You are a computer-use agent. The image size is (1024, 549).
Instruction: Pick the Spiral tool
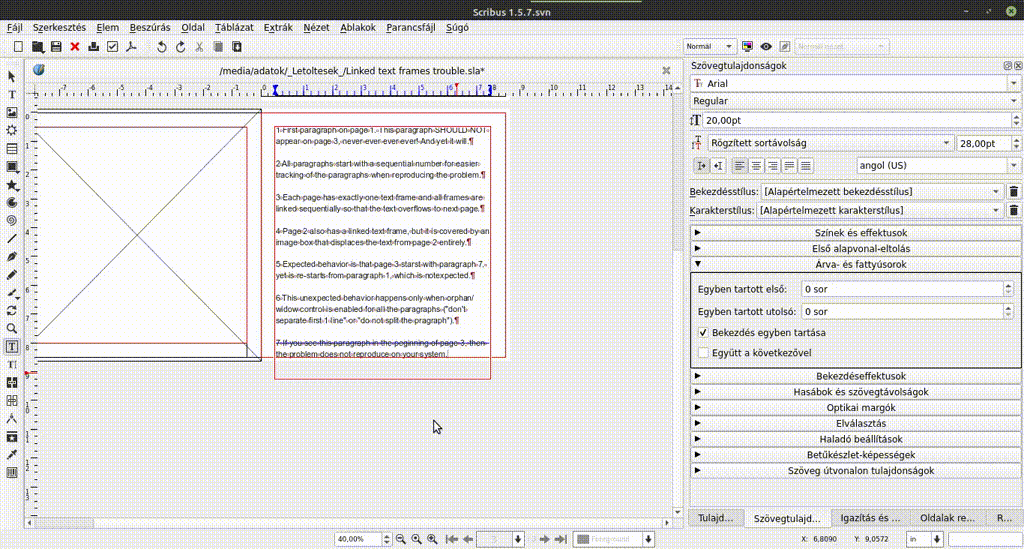pyautogui.click(x=12, y=220)
